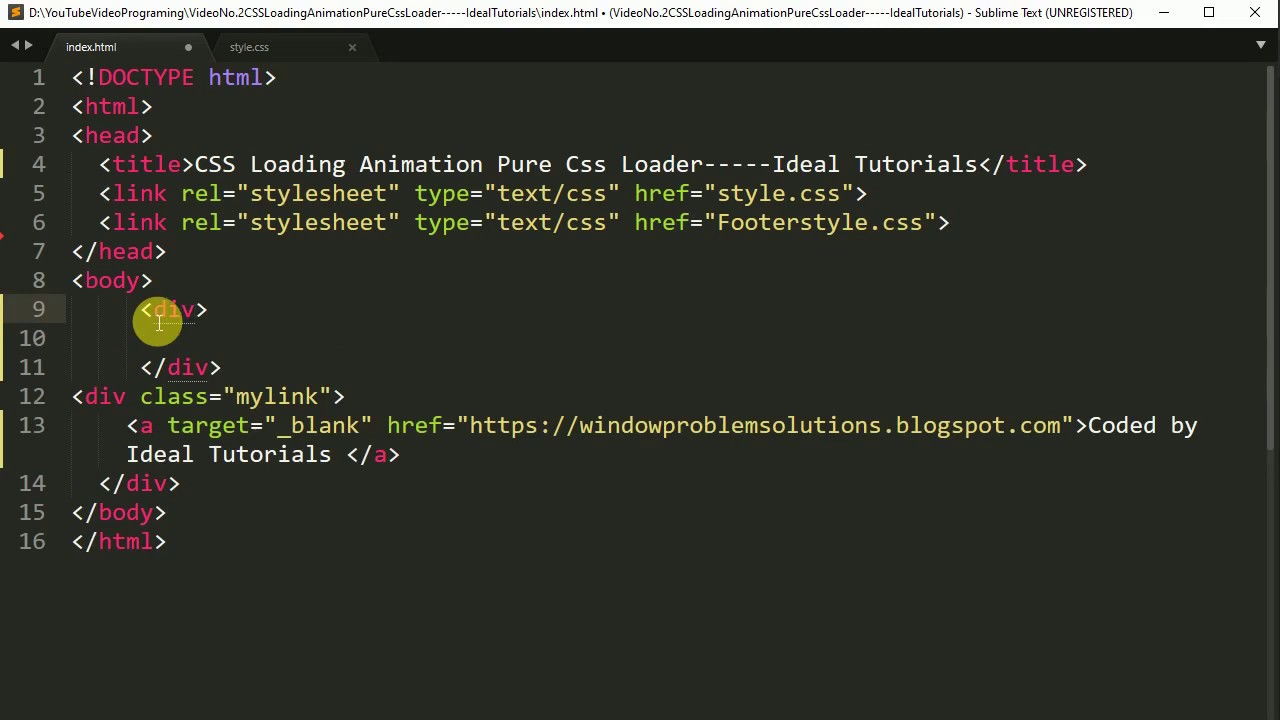Switch to the index.html tab

pyautogui.click(x=91, y=47)
